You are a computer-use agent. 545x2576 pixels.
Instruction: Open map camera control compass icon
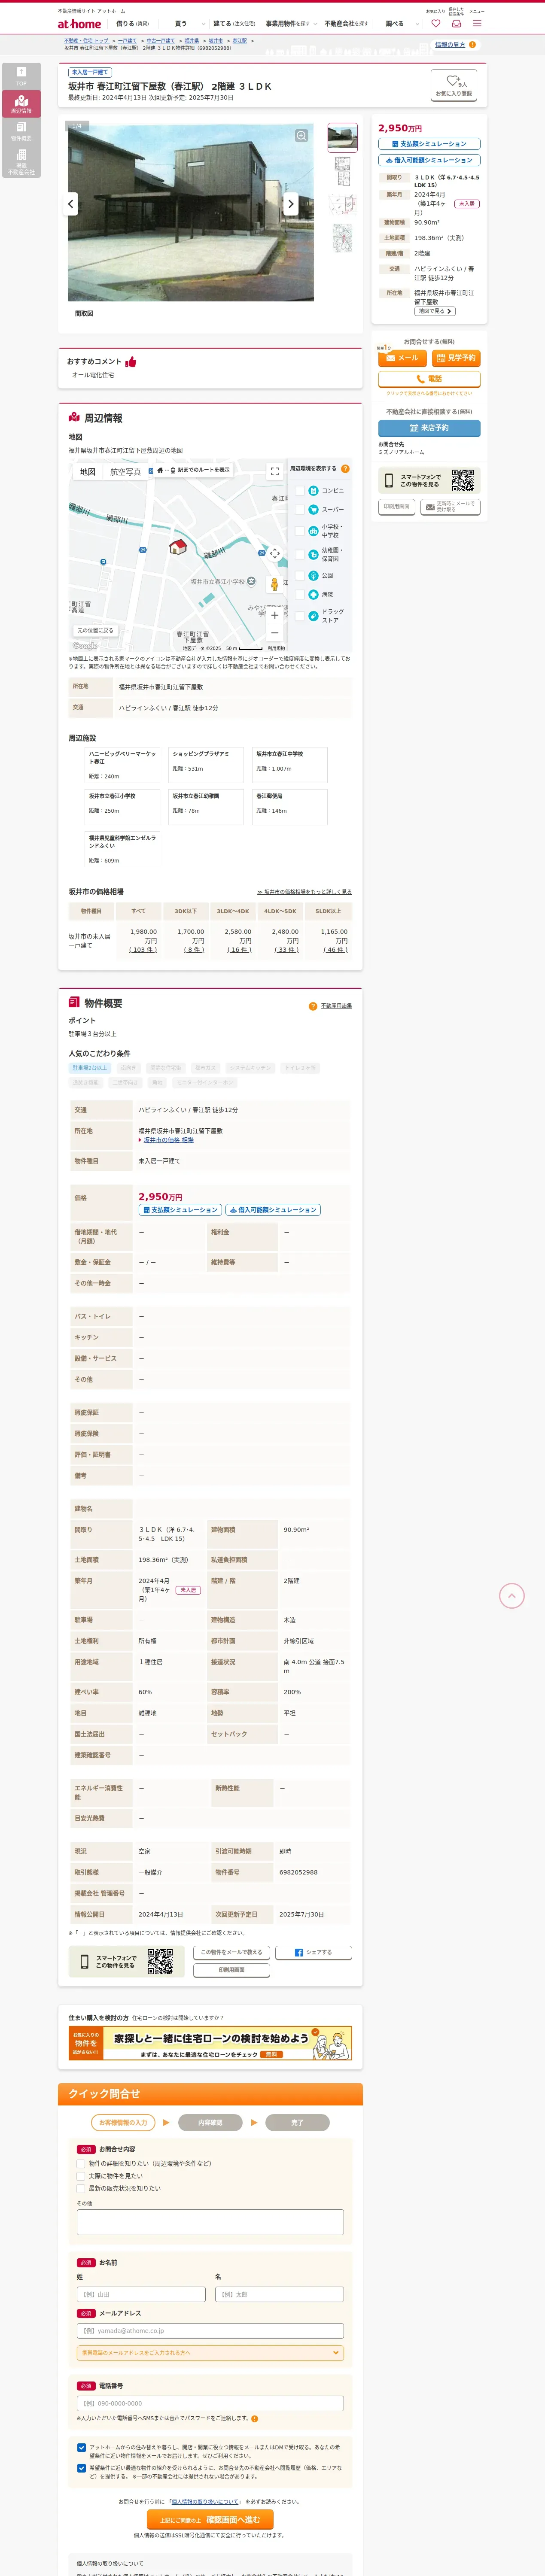(275, 554)
